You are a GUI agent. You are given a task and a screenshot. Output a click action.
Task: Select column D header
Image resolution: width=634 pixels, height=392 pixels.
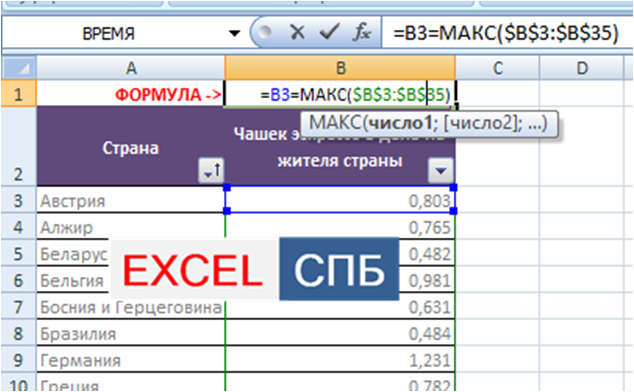pyautogui.click(x=581, y=68)
